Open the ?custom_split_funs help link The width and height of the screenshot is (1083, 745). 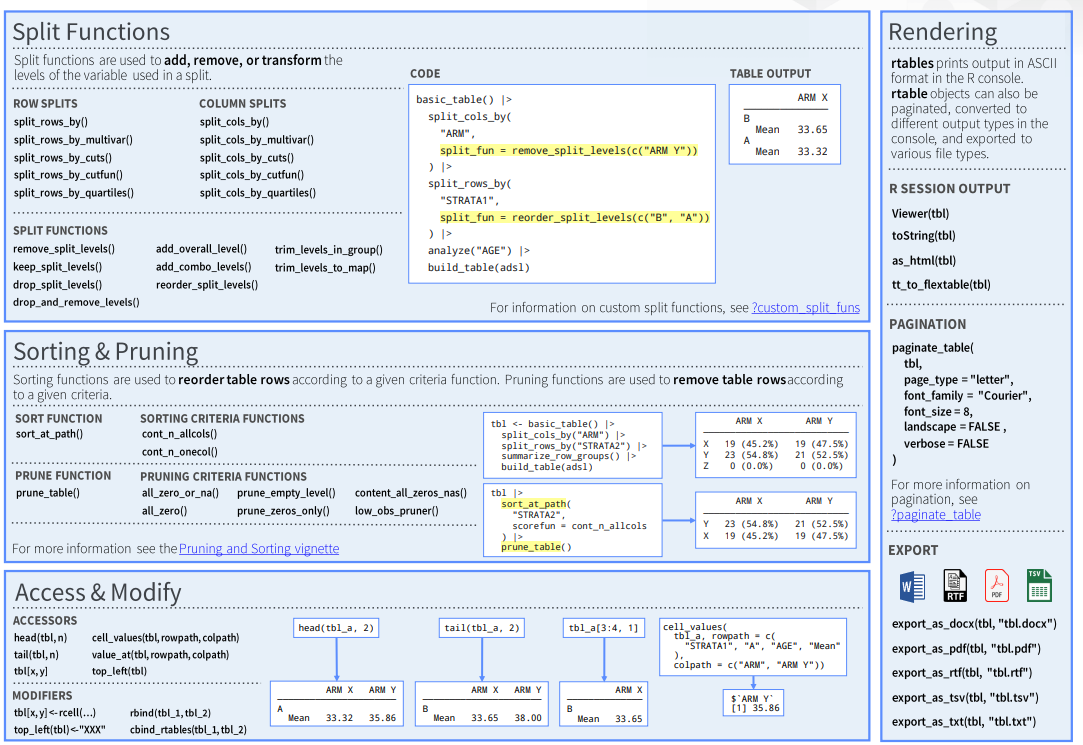click(805, 308)
